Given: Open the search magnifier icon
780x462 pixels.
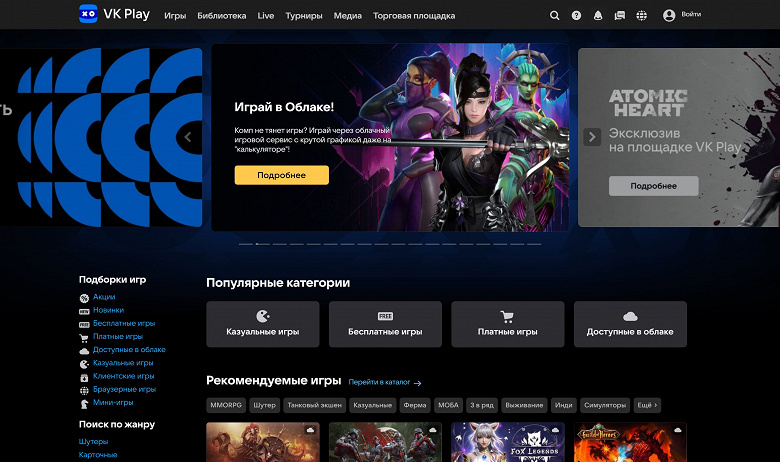Looking at the screenshot, I should (554, 15).
